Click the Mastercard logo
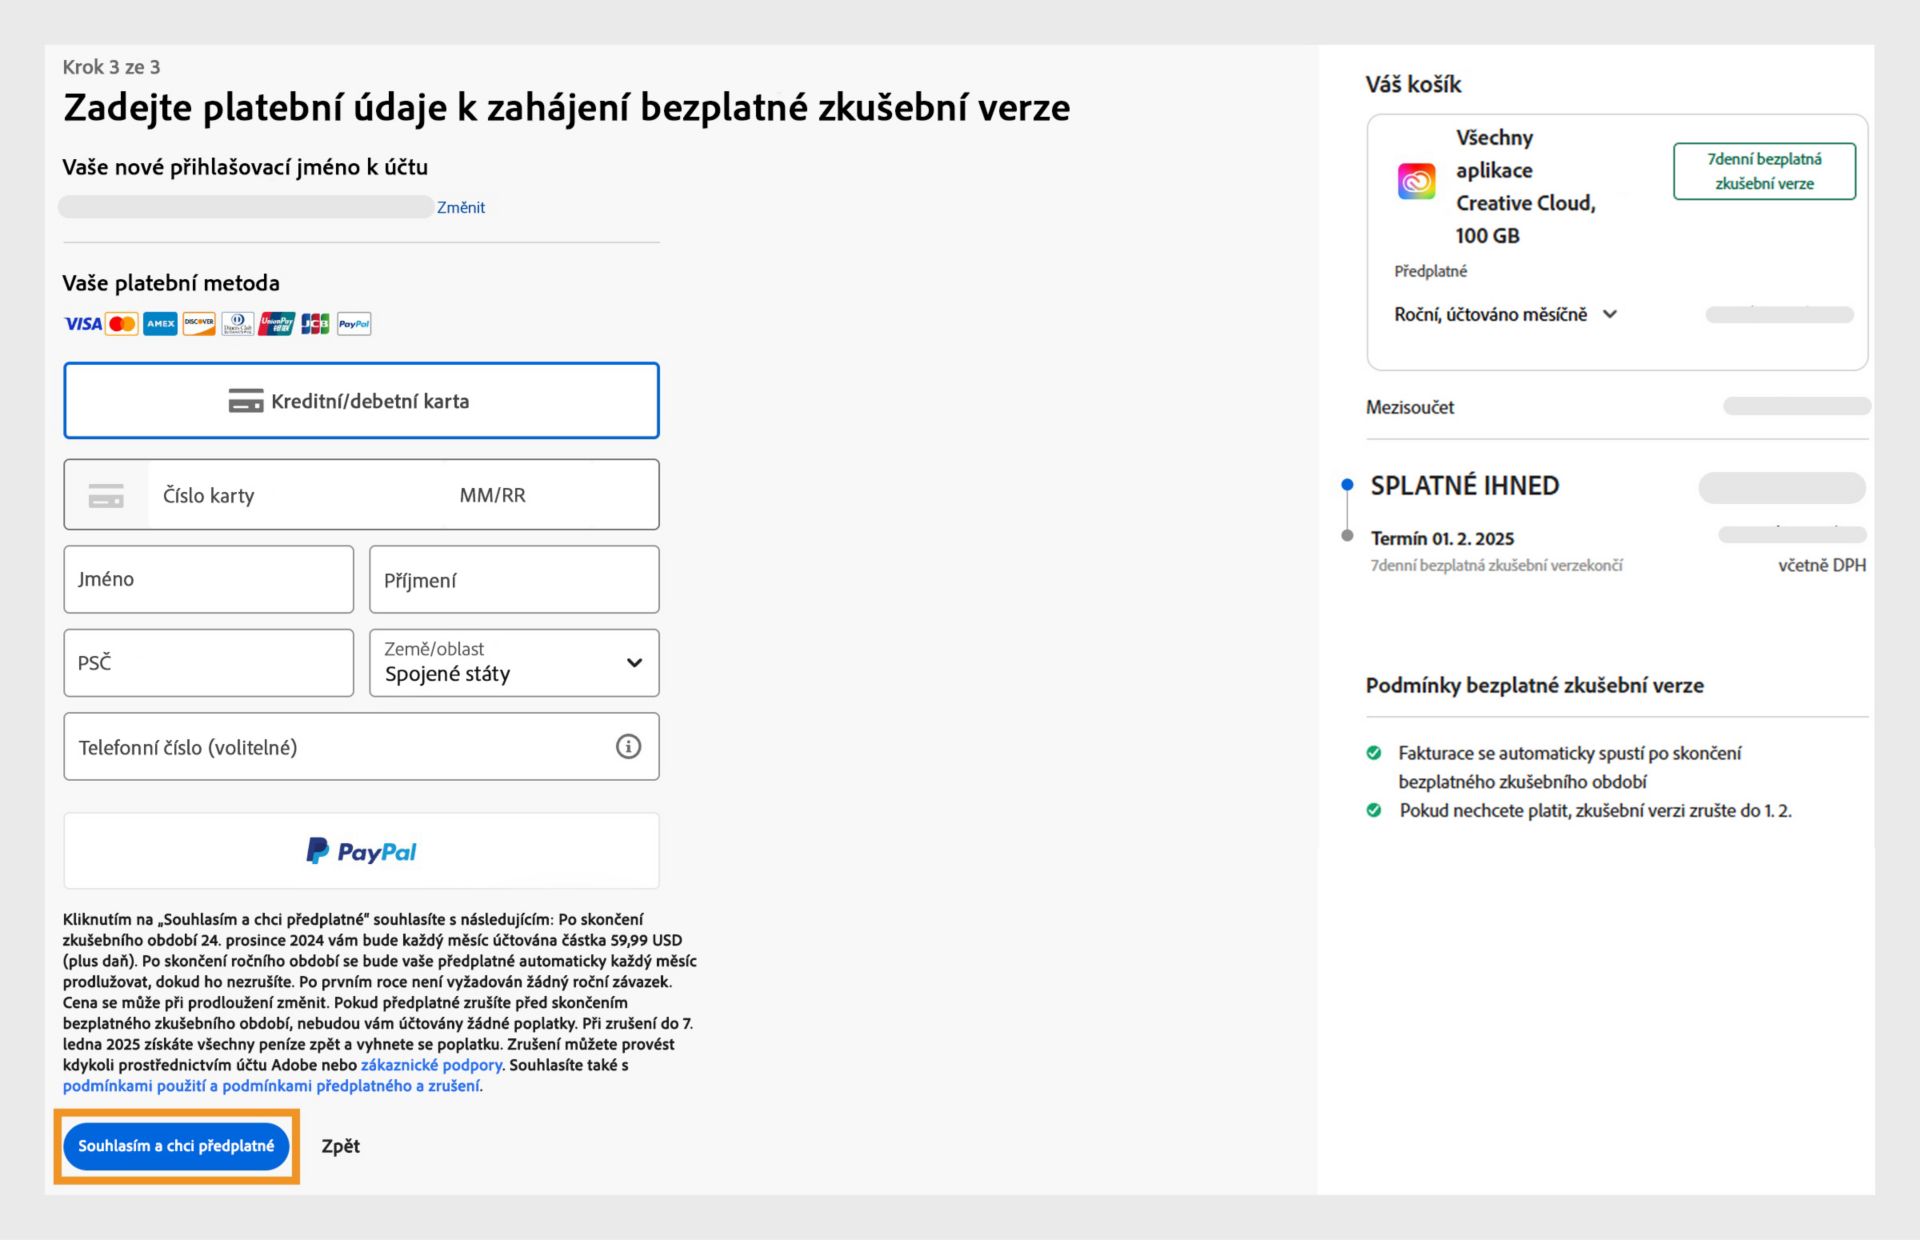Viewport: 1920px width, 1240px height. click(122, 324)
